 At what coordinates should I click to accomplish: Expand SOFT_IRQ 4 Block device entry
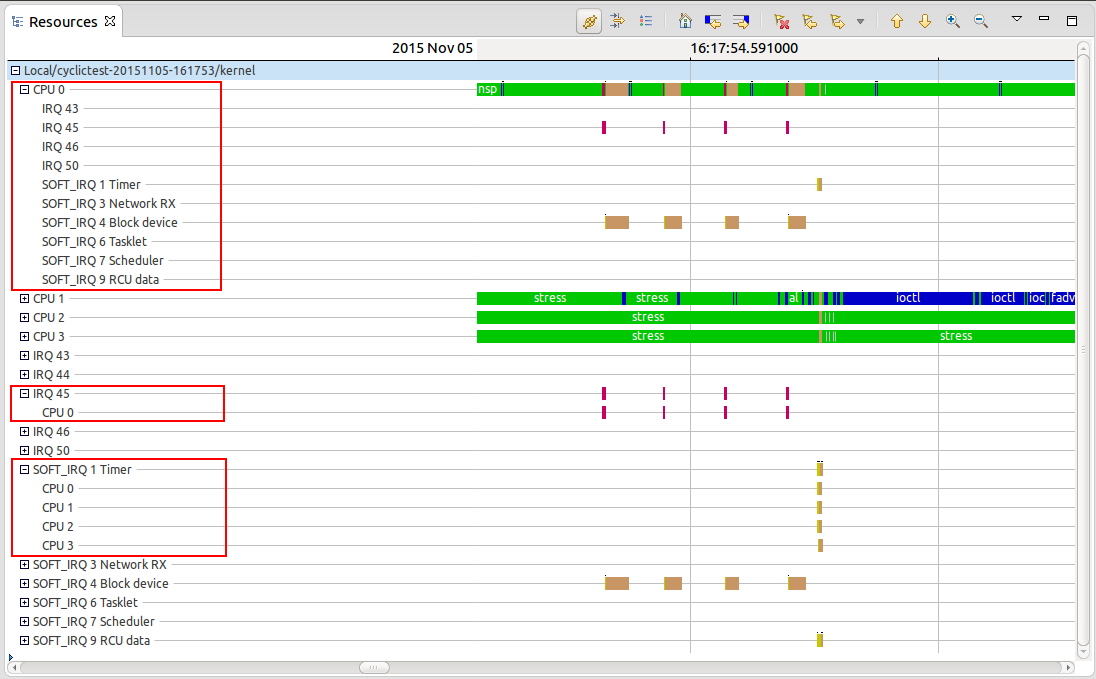tap(25, 583)
